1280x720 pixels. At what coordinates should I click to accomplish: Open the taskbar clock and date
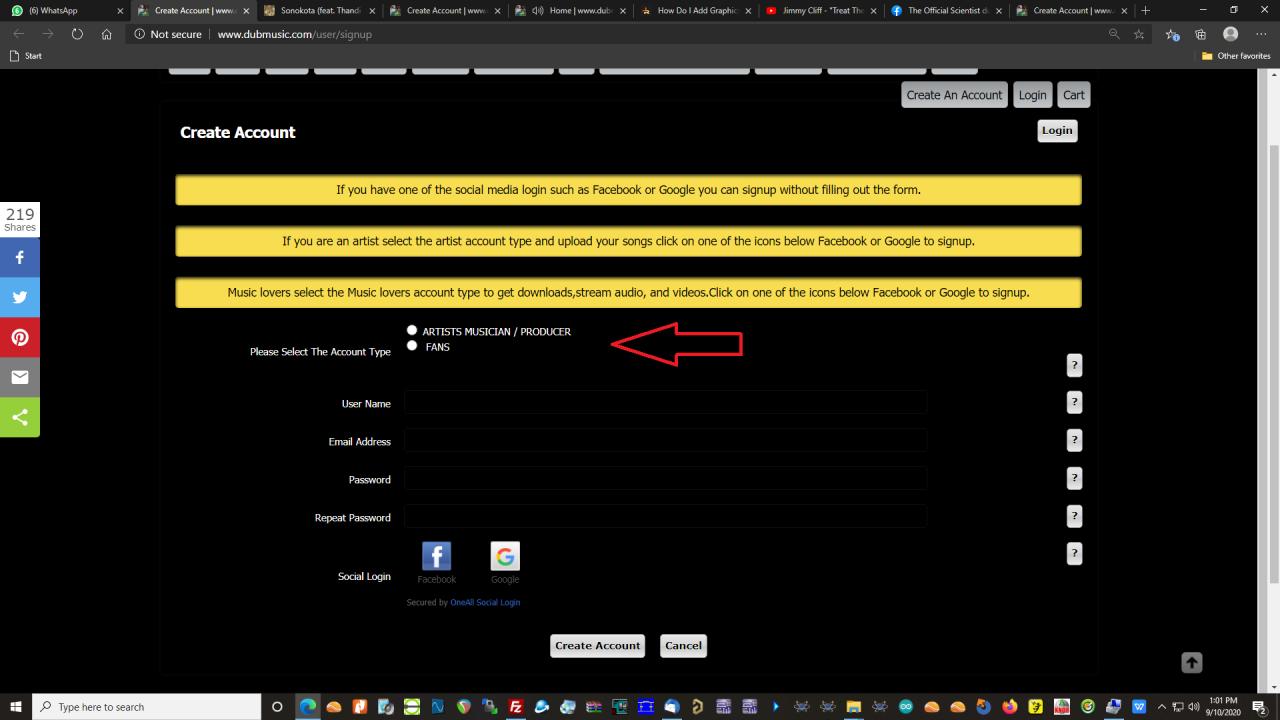click(x=1223, y=707)
